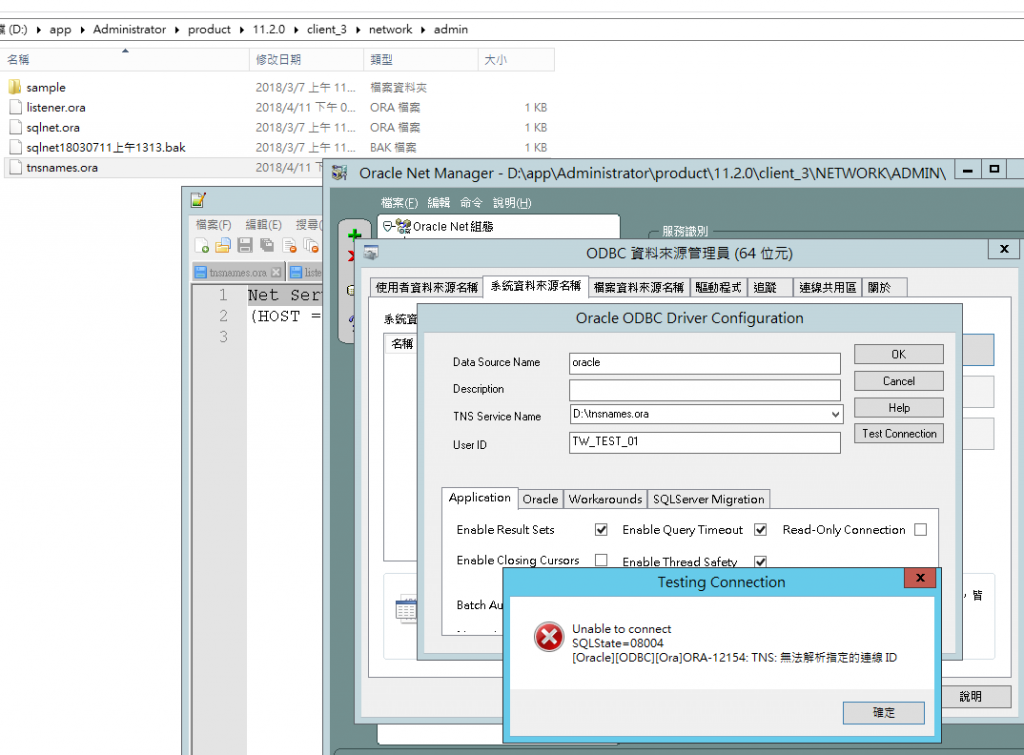Viewport: 1024px width, 755px height.
Task: Click the calendar-like icon in ODBC dialog
Action: [406, 609]
